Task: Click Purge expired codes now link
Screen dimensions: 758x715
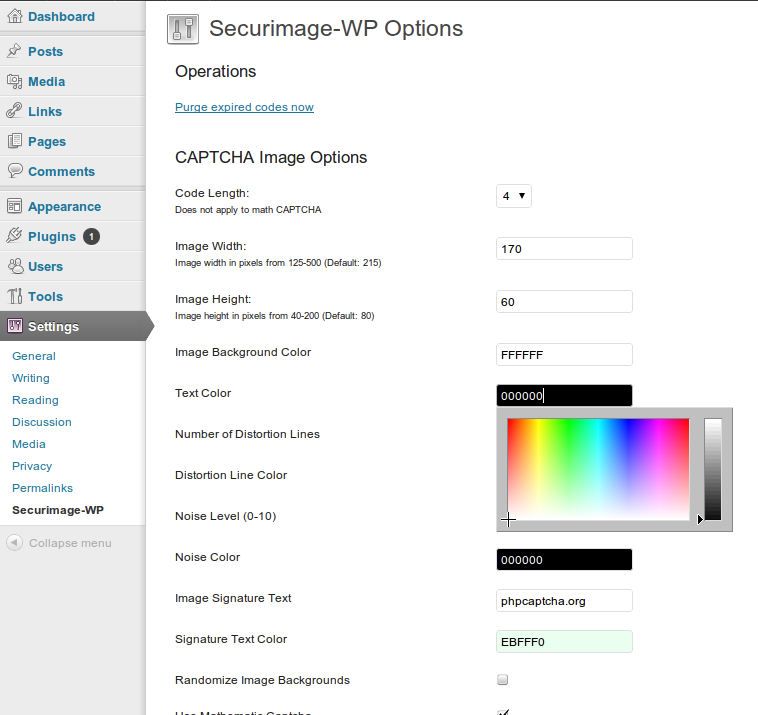Action: pos(244,107)
